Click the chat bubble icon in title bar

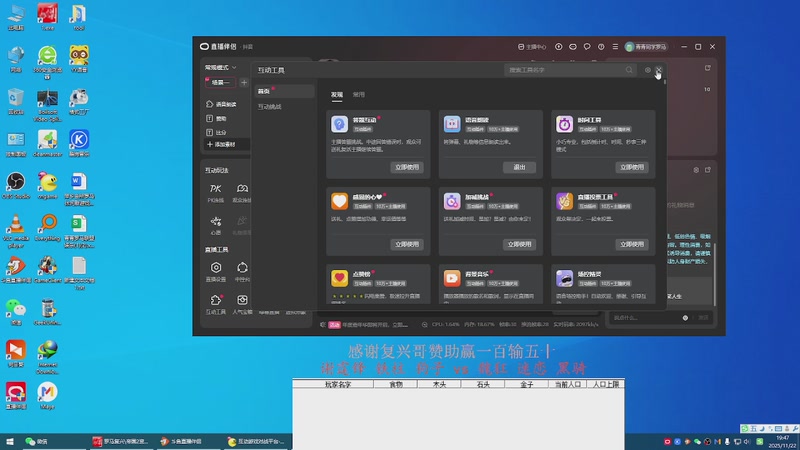(587, 46)
